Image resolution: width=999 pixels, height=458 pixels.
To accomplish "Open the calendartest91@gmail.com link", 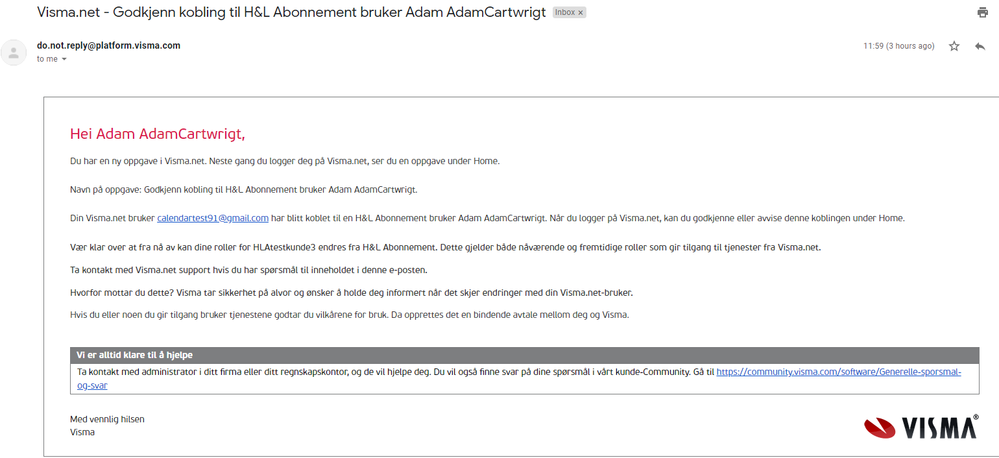I will 213,217.
